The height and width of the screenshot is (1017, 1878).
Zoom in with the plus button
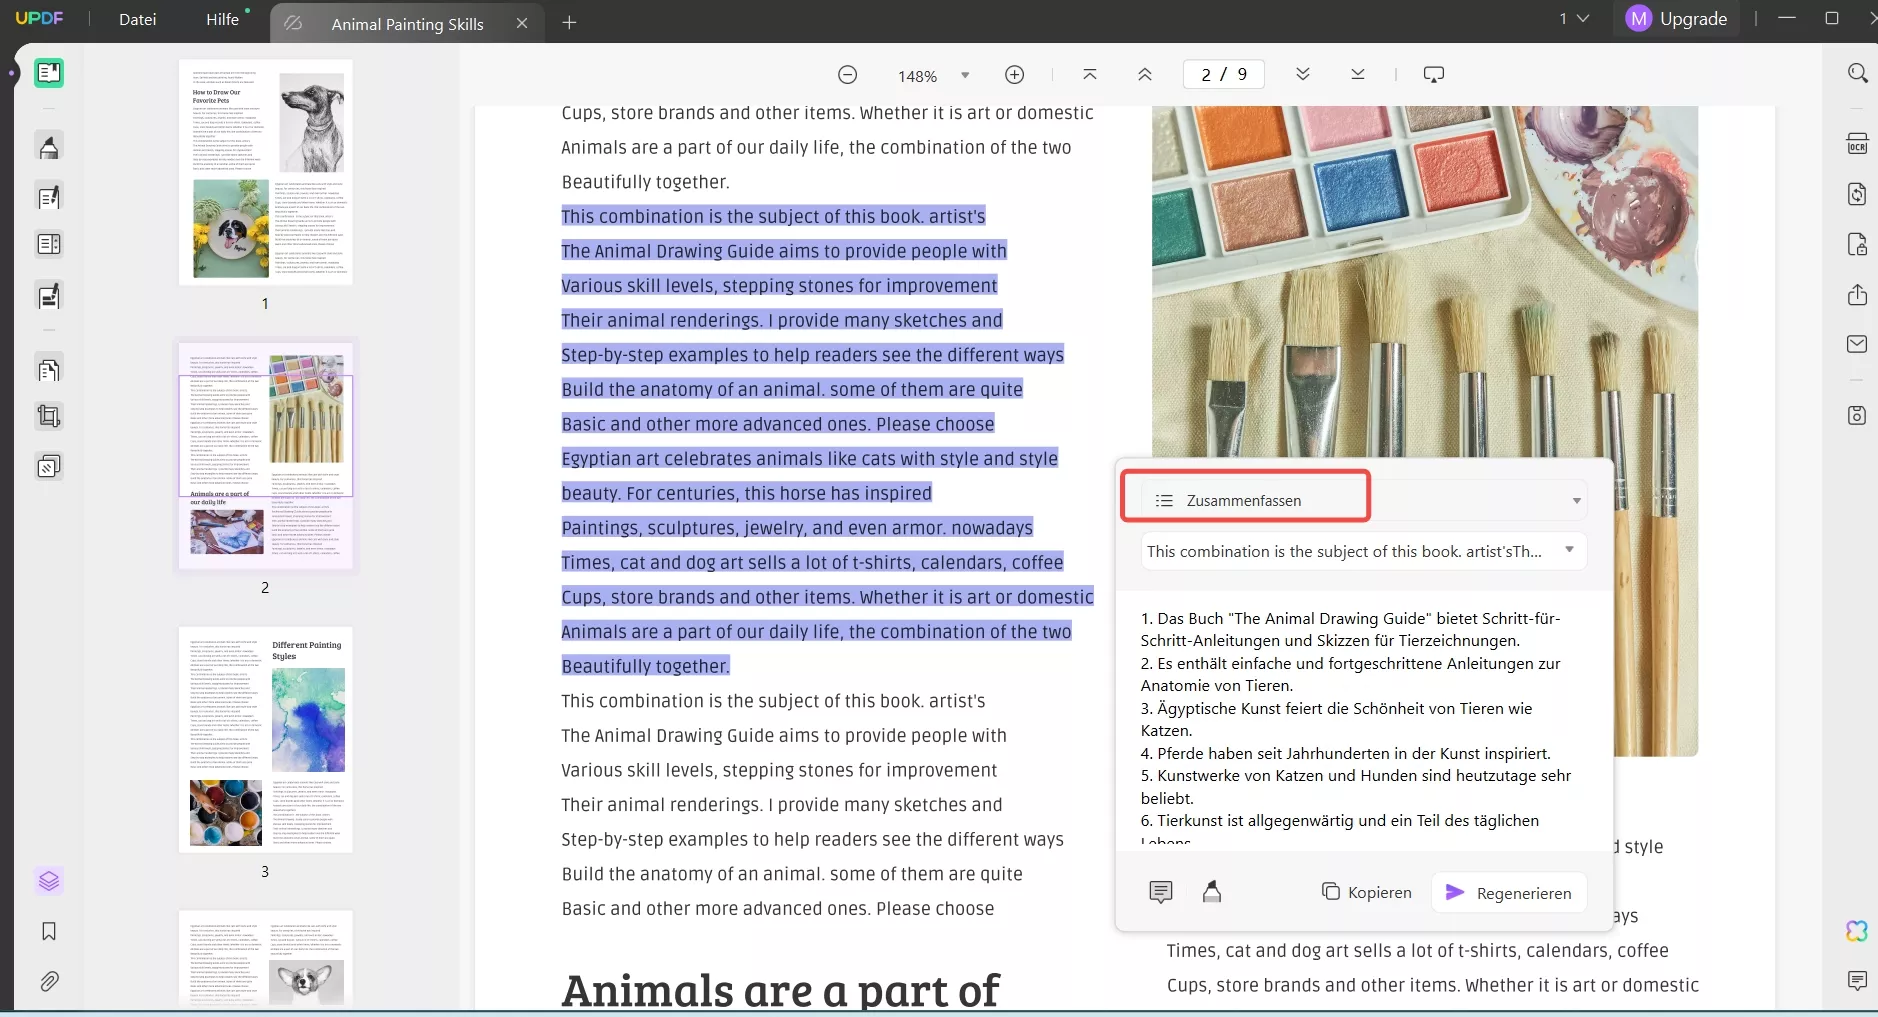[x=1014, y=75]
